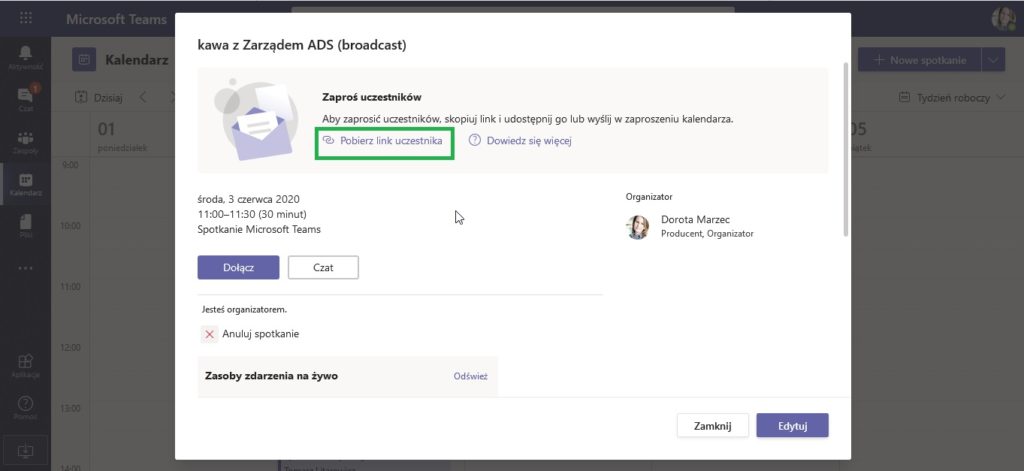Open the Aktywność bell in sidebar
This screenshot has width=1024, height=471.
(25, 57)
